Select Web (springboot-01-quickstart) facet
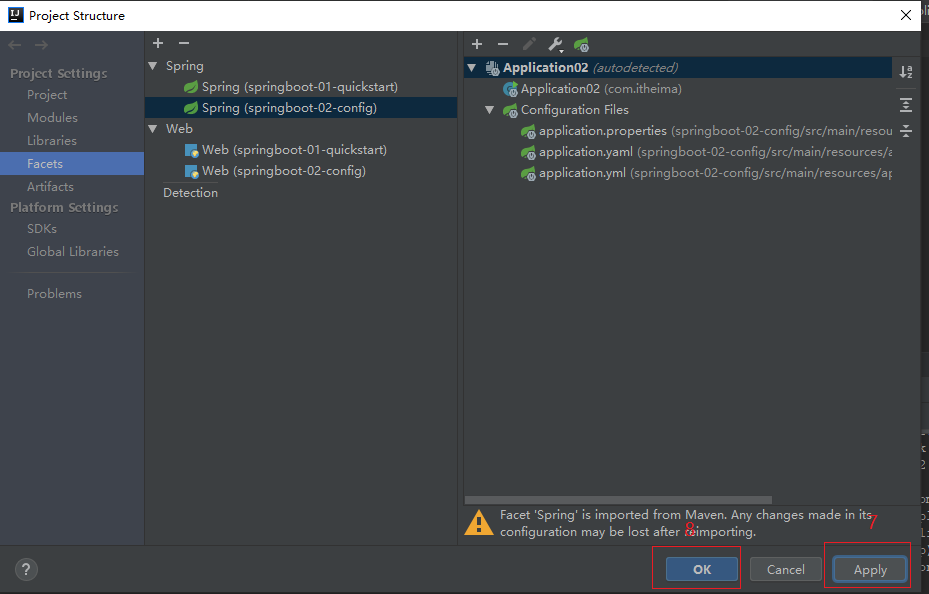The image size is (929, 594). tap(293, 150)
